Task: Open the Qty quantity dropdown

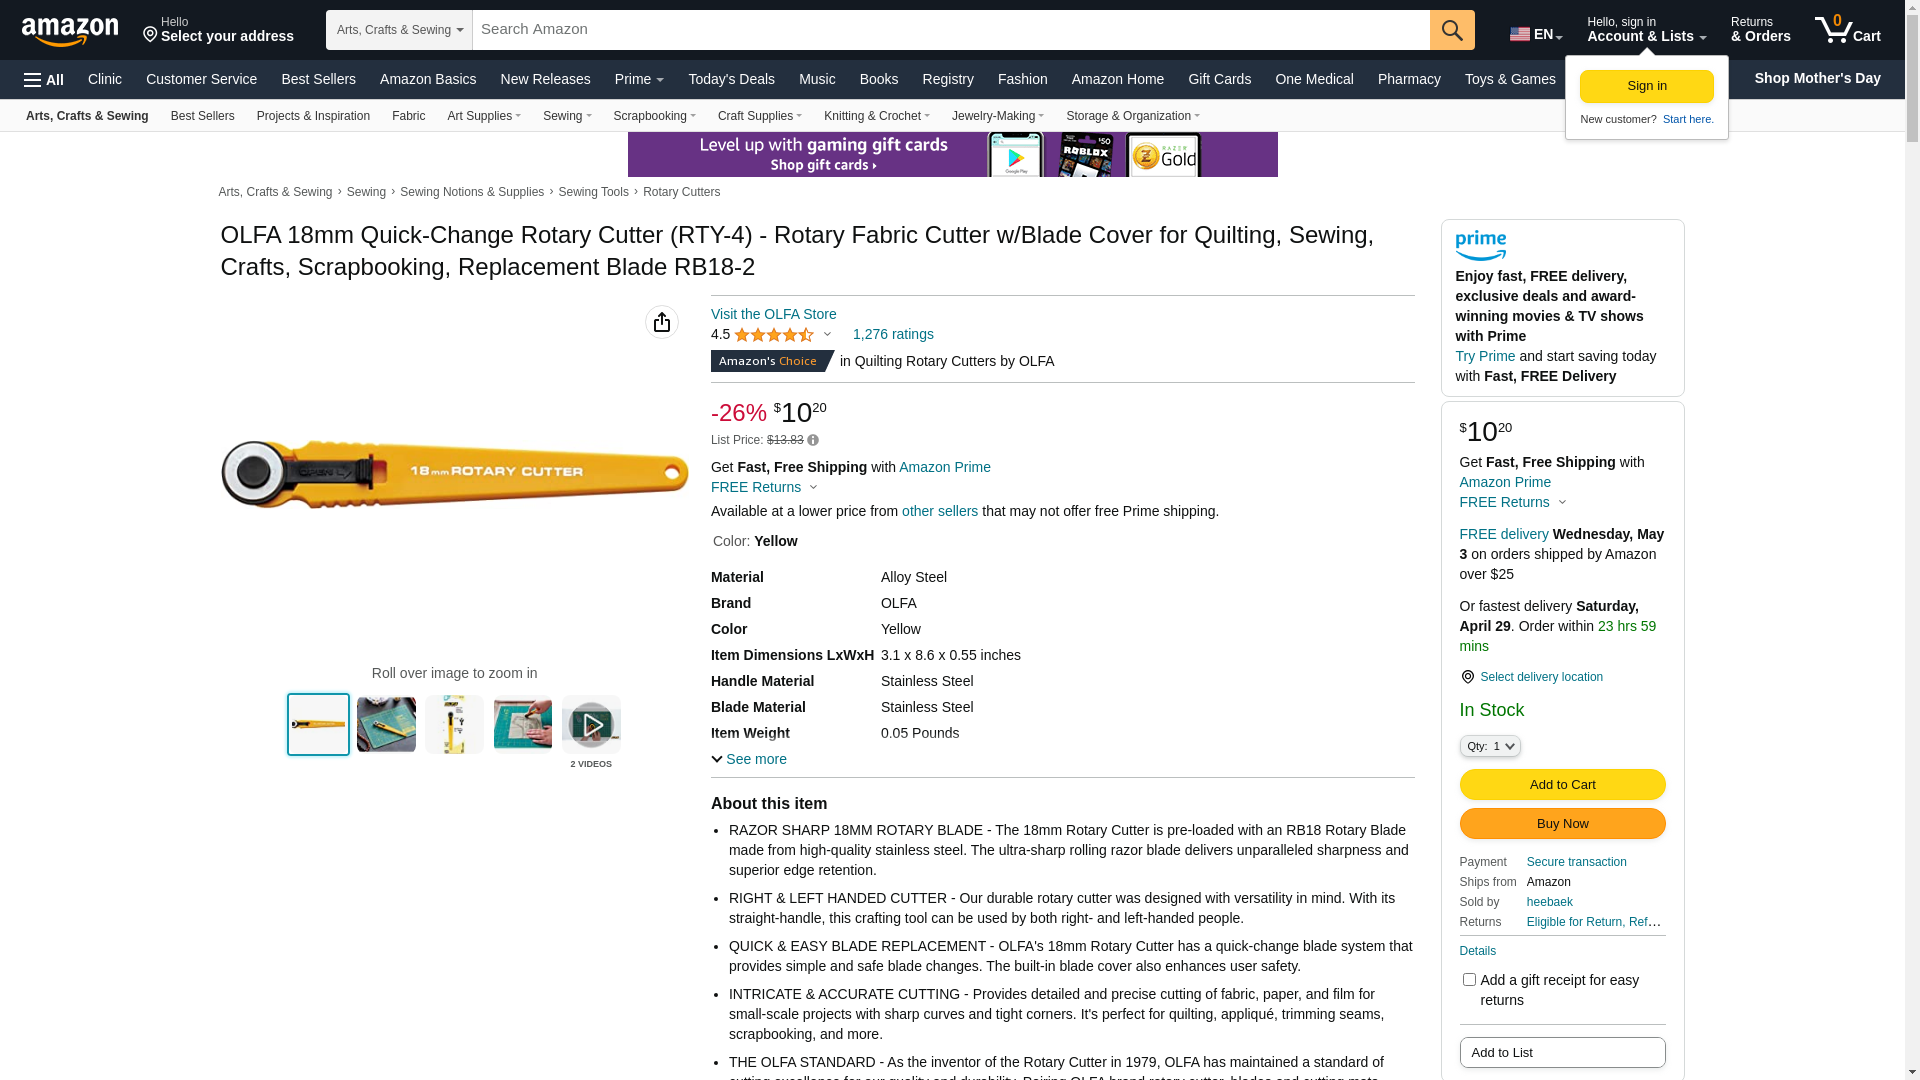Action: coord(1490,746)
